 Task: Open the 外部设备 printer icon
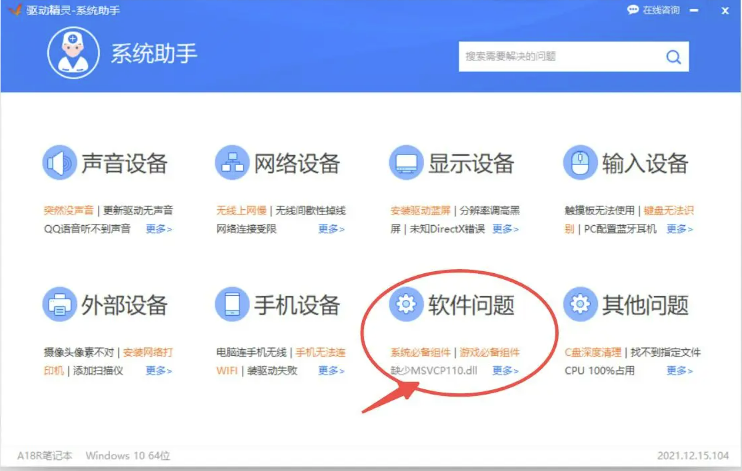pos(59,304)
